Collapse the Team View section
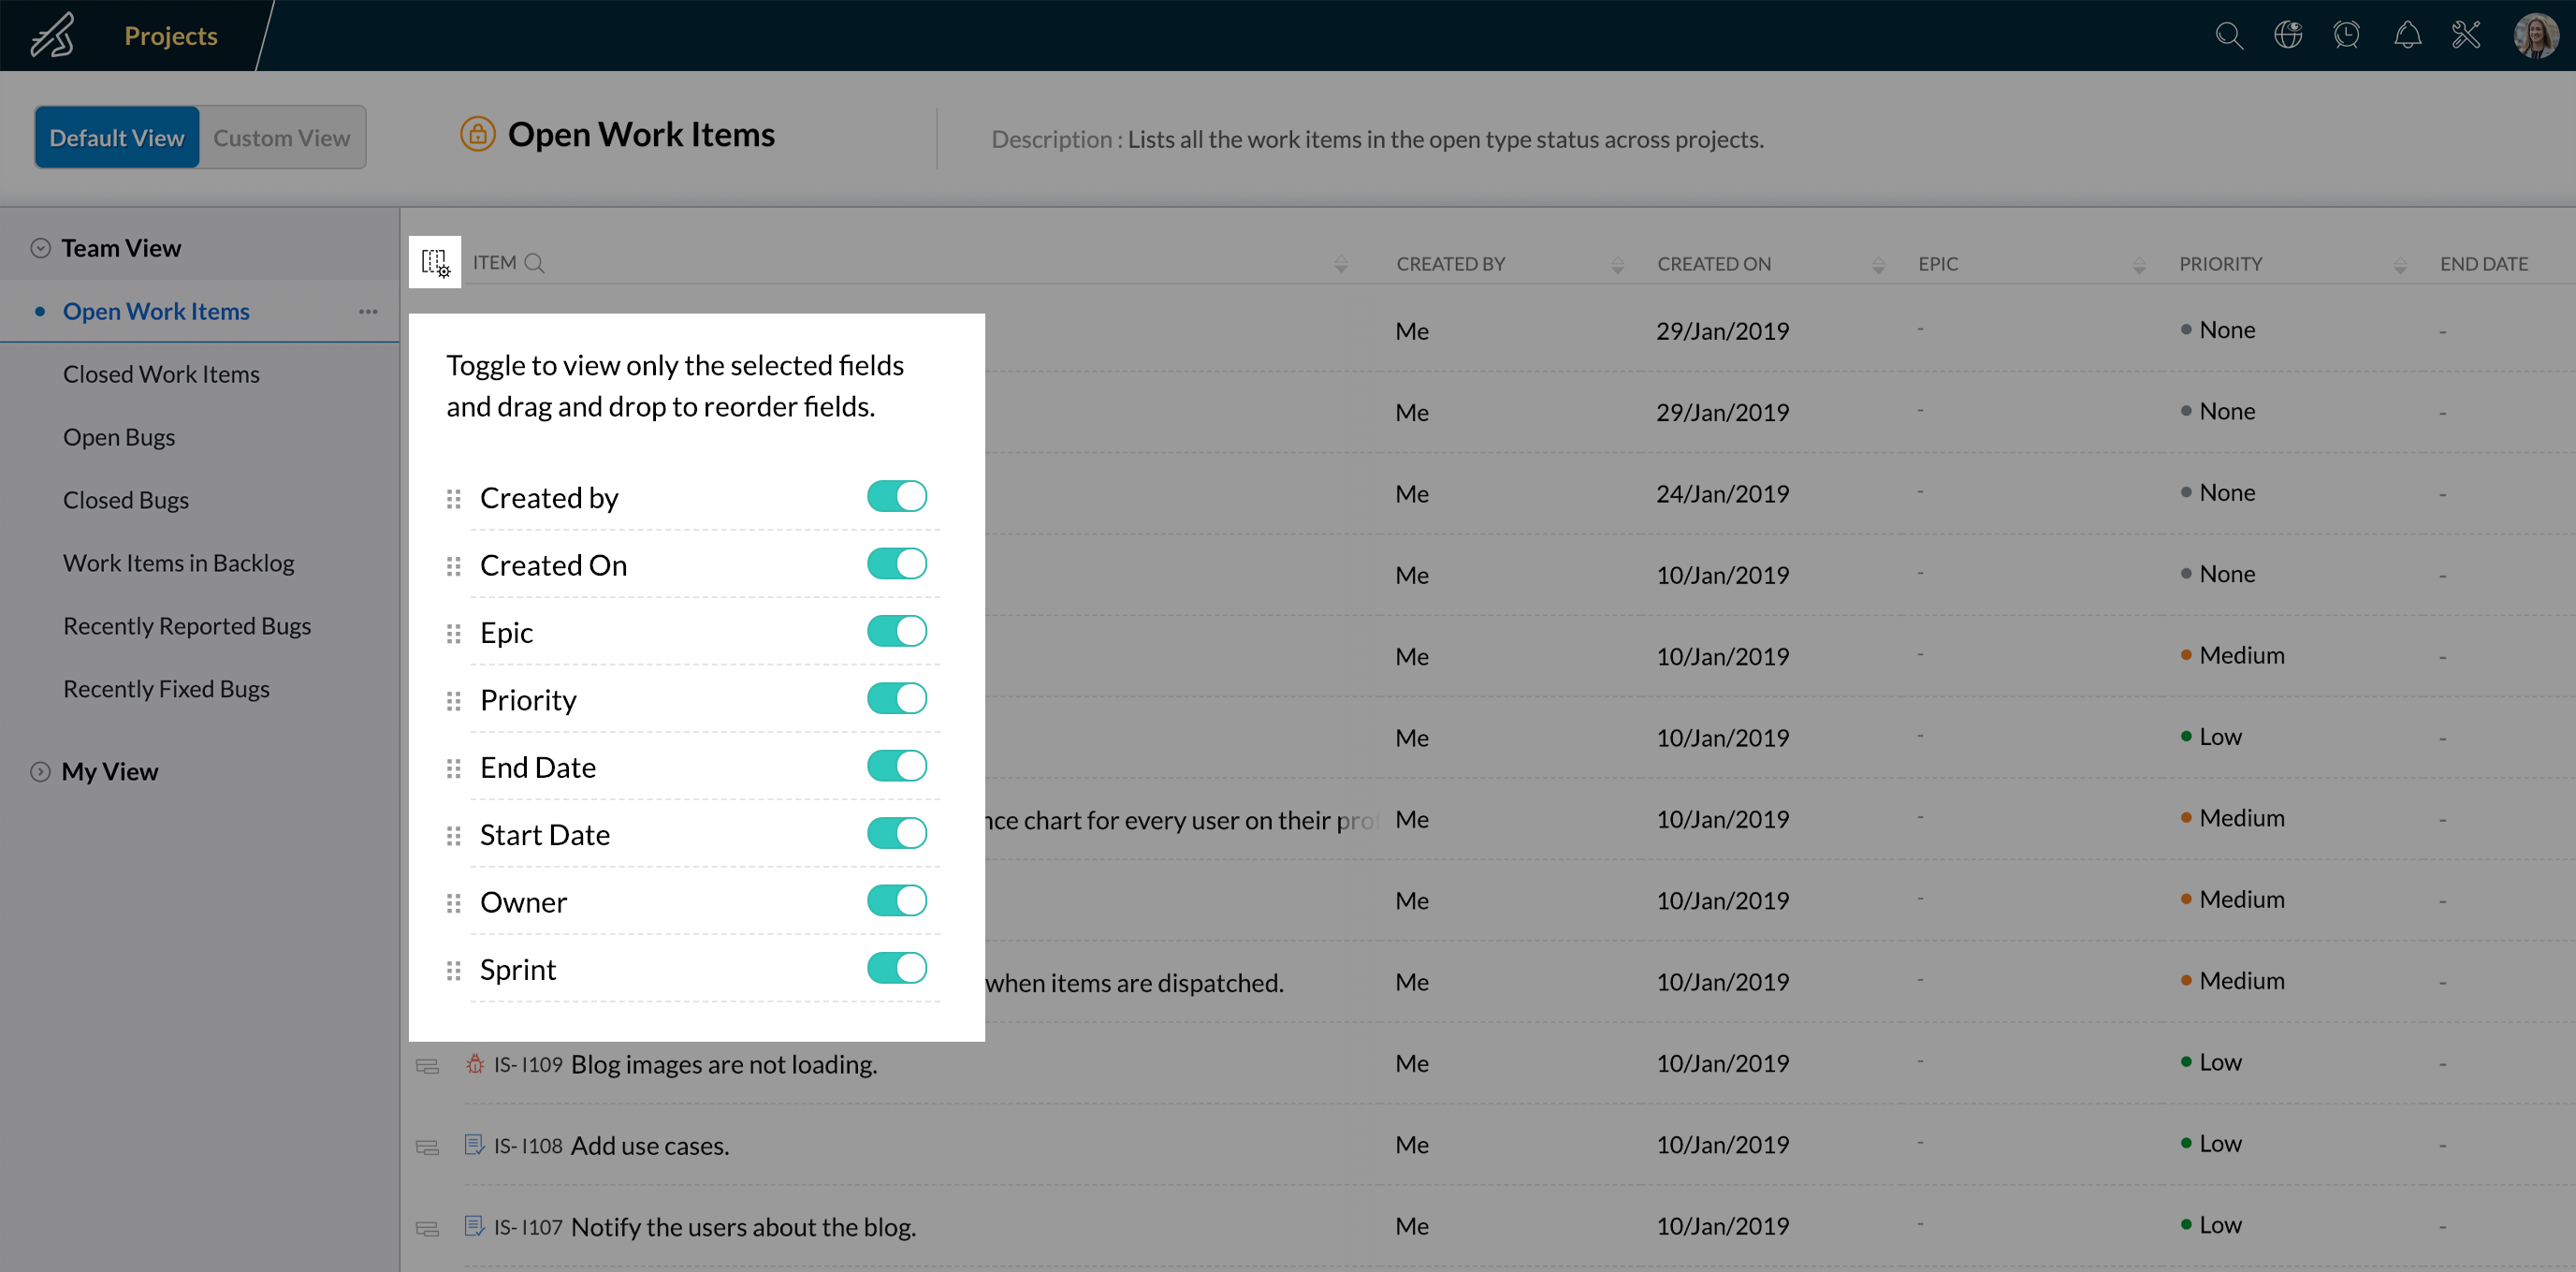The width and height of the screenshot is (2576, 1272). [x=40, y=248]
